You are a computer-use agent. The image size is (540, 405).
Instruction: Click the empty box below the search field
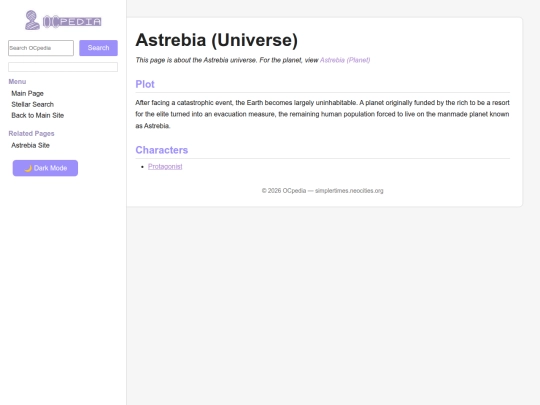click(63, 67)
